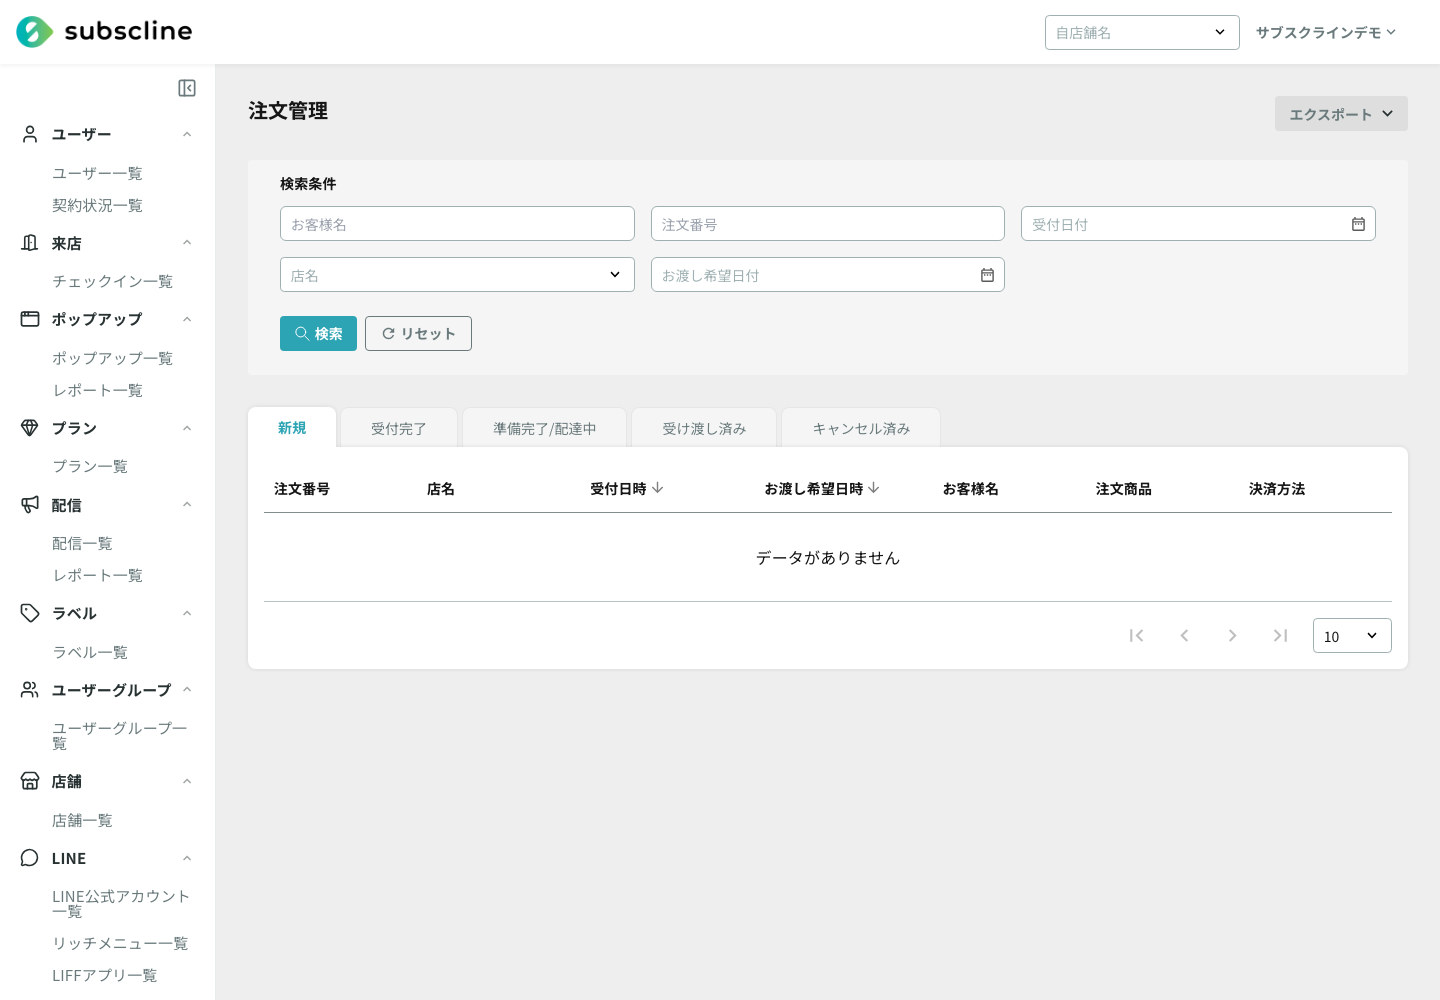1440x1000 pixels.
Task: Go to the previous page of results
Action: pyautogui.click(x=1184, y=635)
